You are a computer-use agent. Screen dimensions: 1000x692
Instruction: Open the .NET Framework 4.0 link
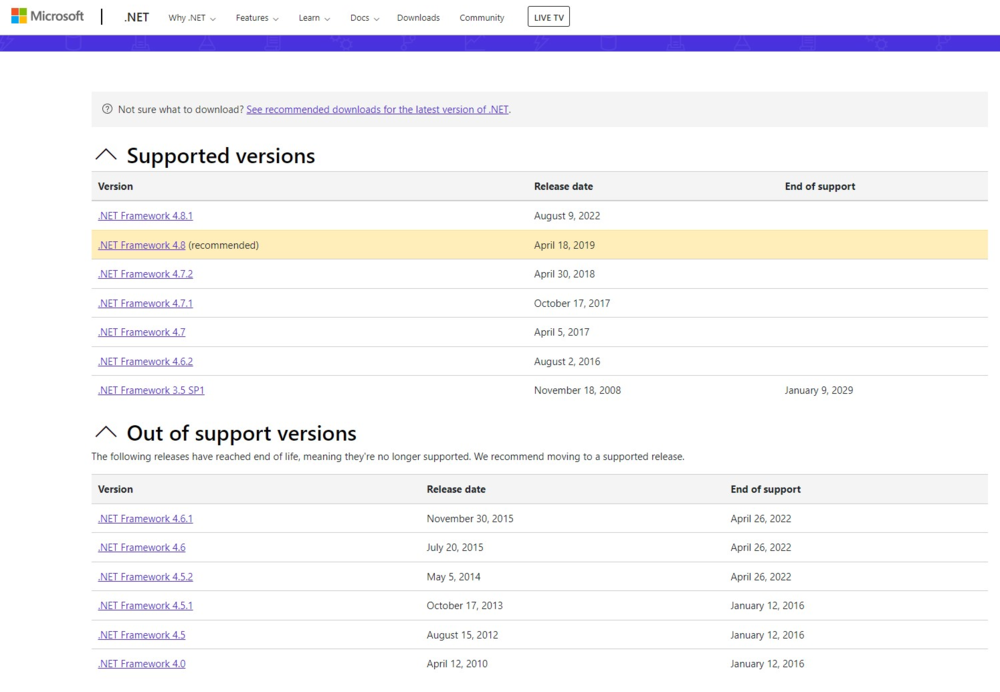click(141, 664)
